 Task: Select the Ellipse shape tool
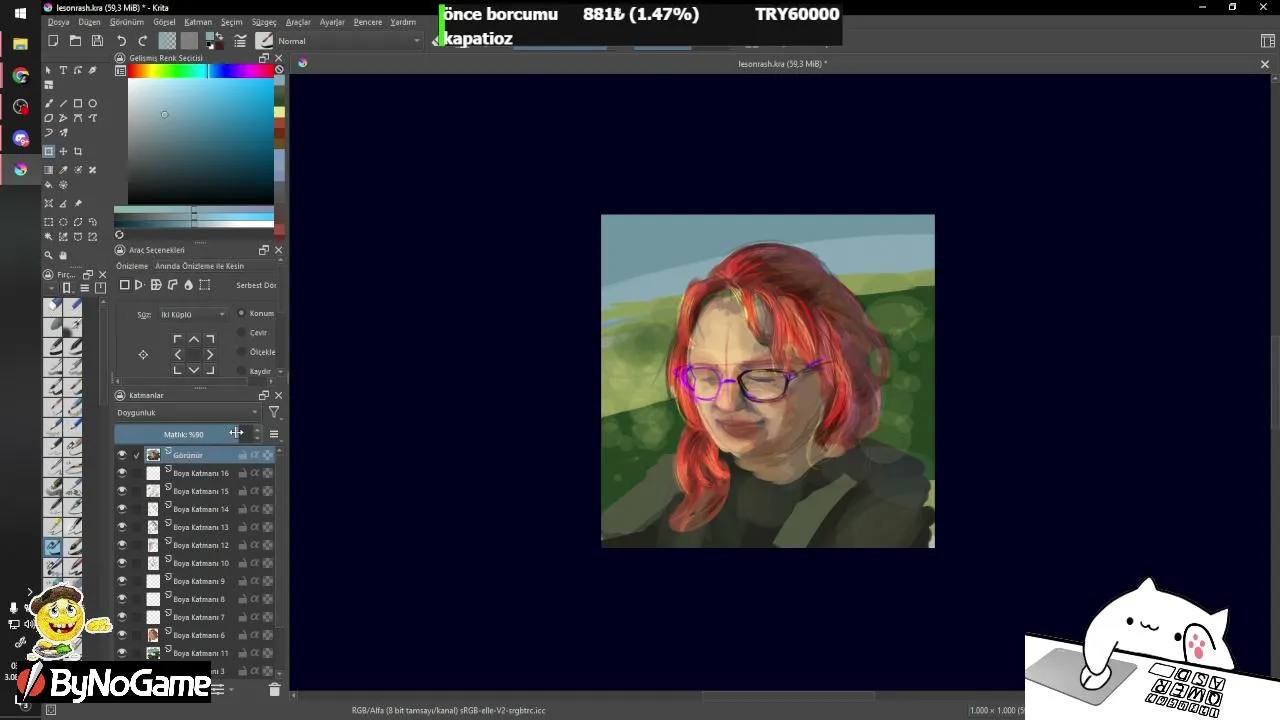93,103
